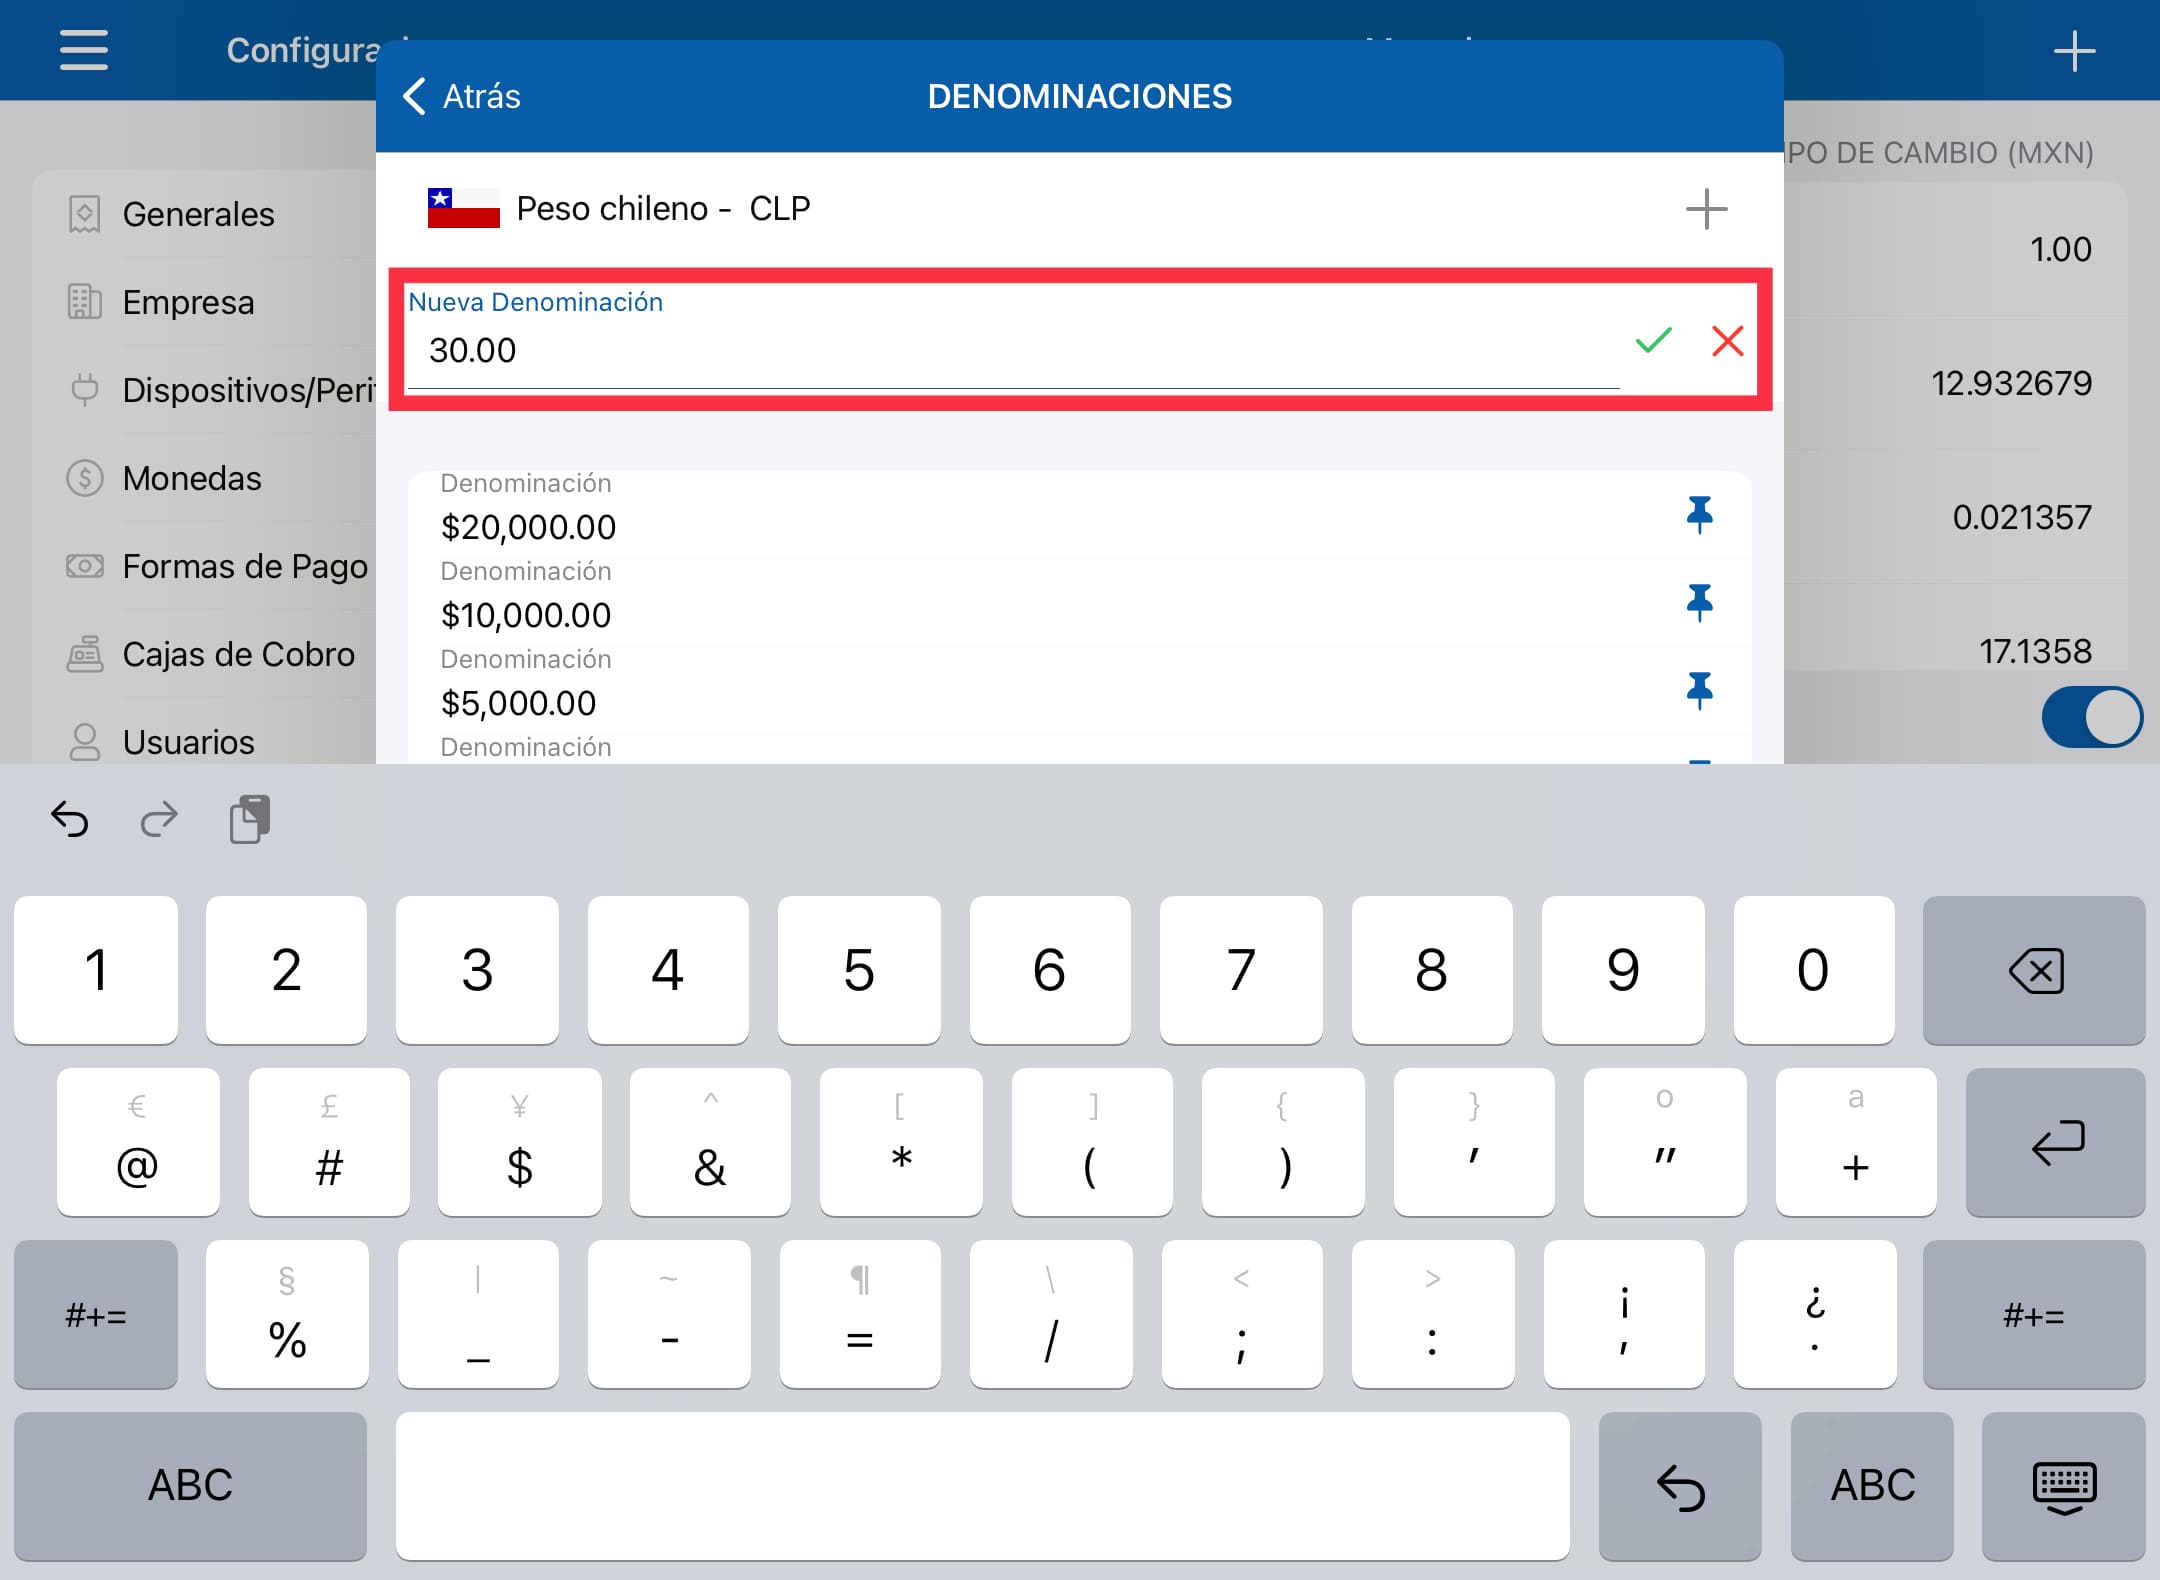Tap exchange rate value 0.021357
Viewport: 2160px width, 1580px height.
click(2021, 517)
